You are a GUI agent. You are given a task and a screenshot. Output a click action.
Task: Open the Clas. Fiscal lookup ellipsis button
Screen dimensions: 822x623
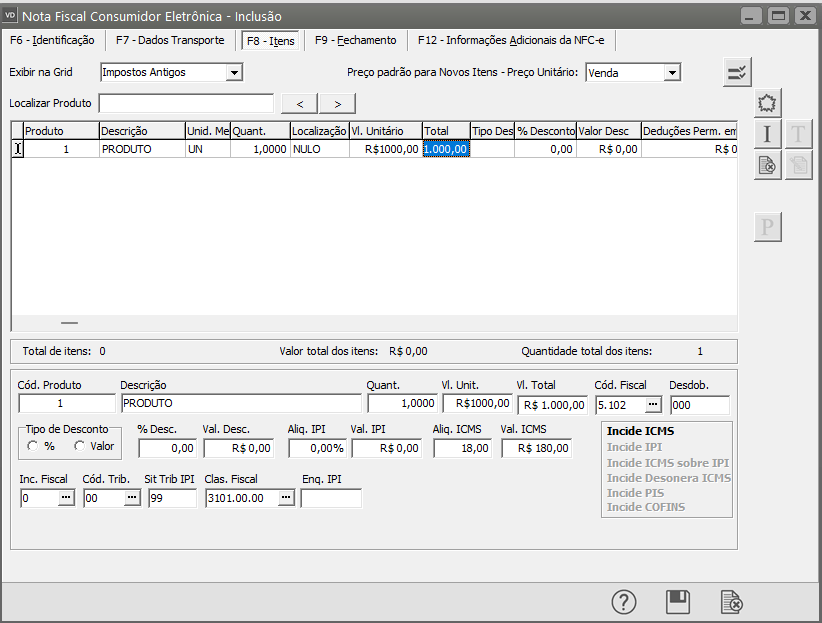point(286,498)
